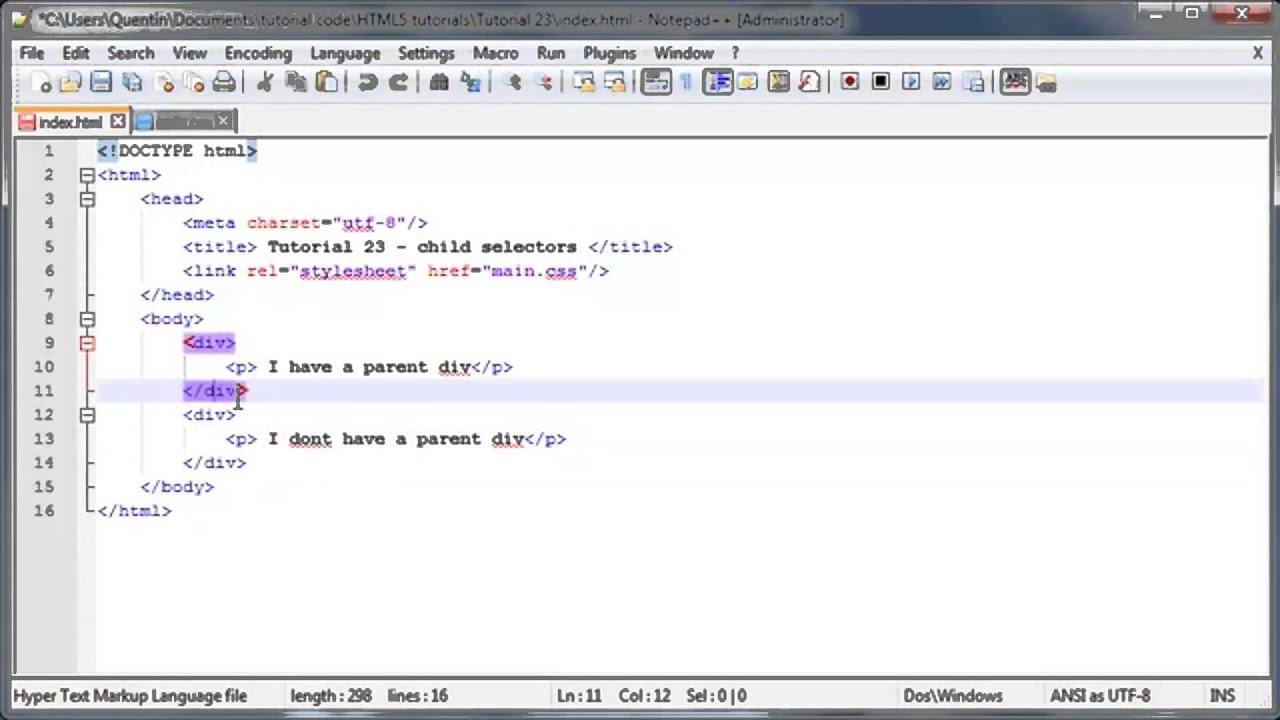Collapse the div fold on line 12
The width and height of the screenshot is (1280, 720).
[x=87, y=415]
